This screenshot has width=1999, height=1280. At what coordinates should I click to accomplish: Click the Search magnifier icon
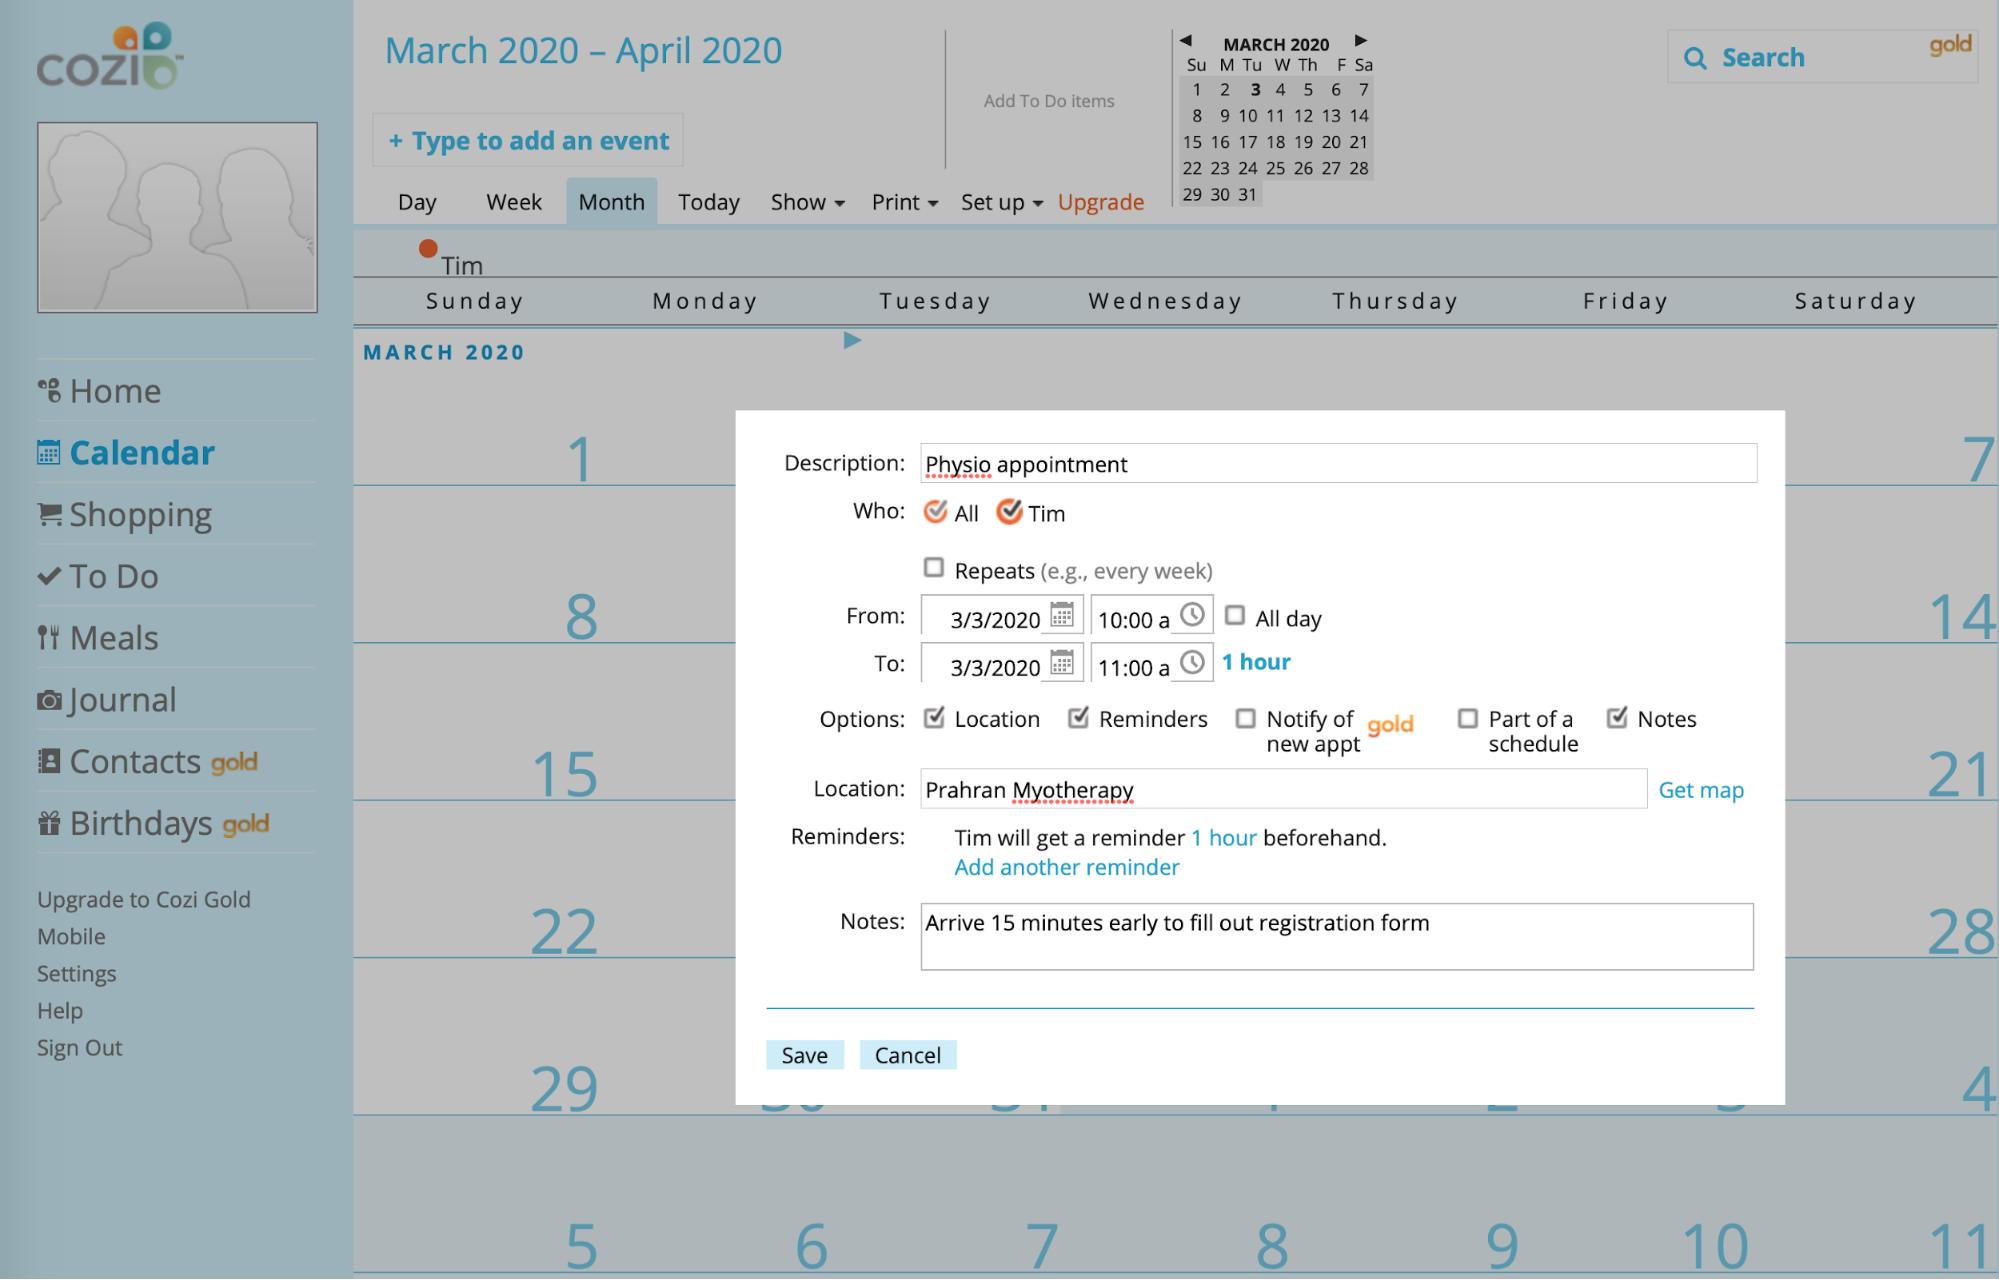click(x=1695, y=58)
